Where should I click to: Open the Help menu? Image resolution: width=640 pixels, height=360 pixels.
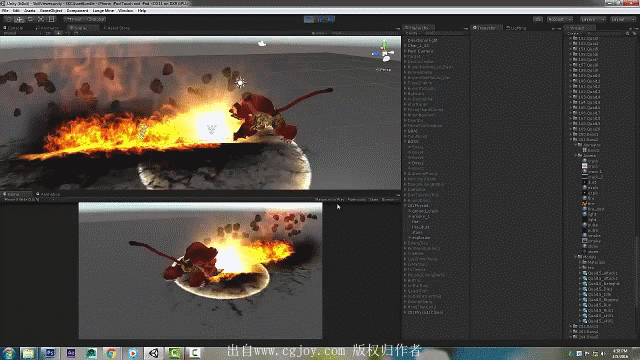[x=142, y=11]
